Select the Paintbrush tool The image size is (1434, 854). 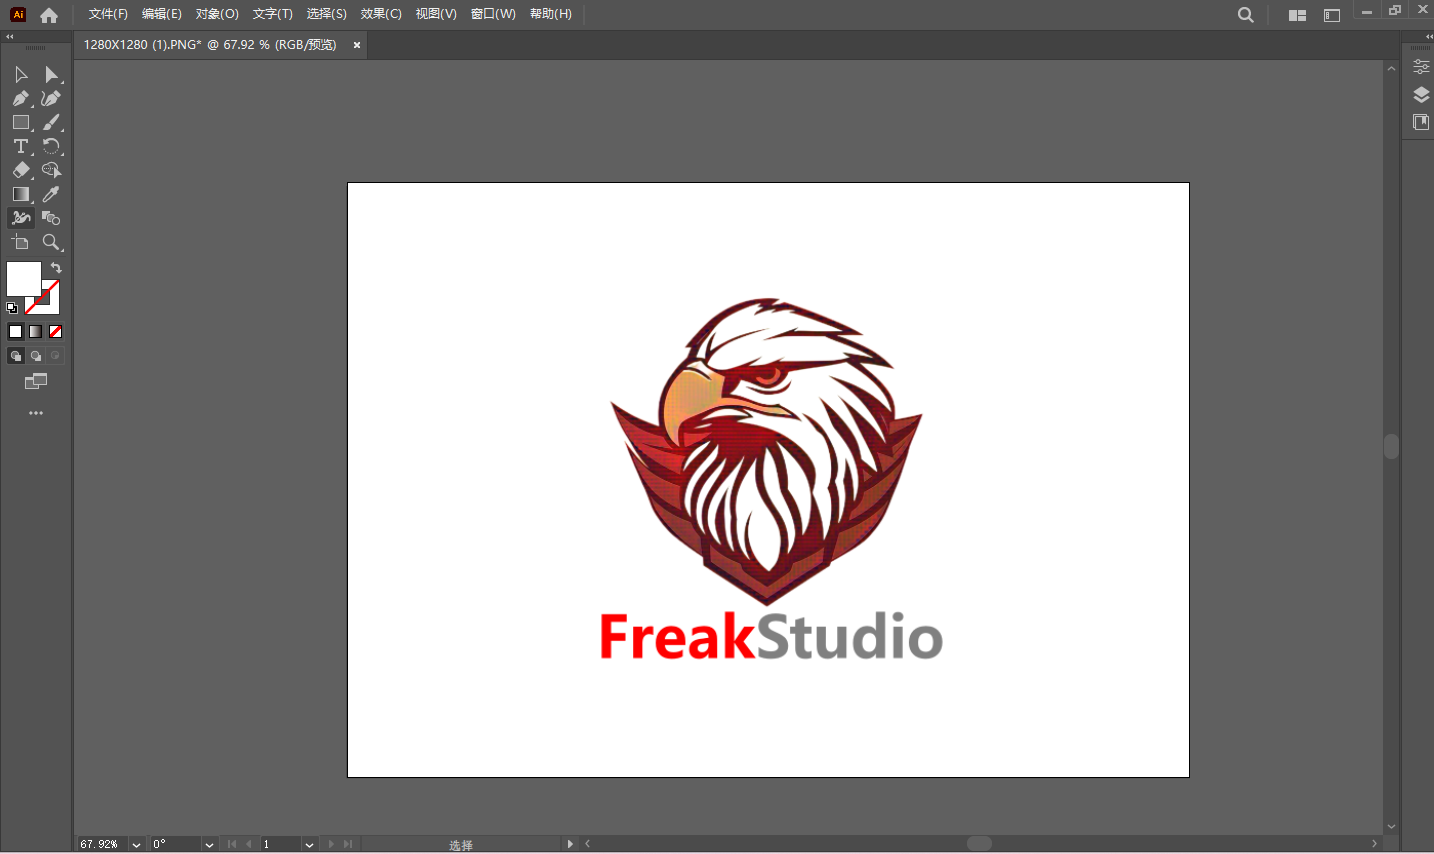point(52,122)
